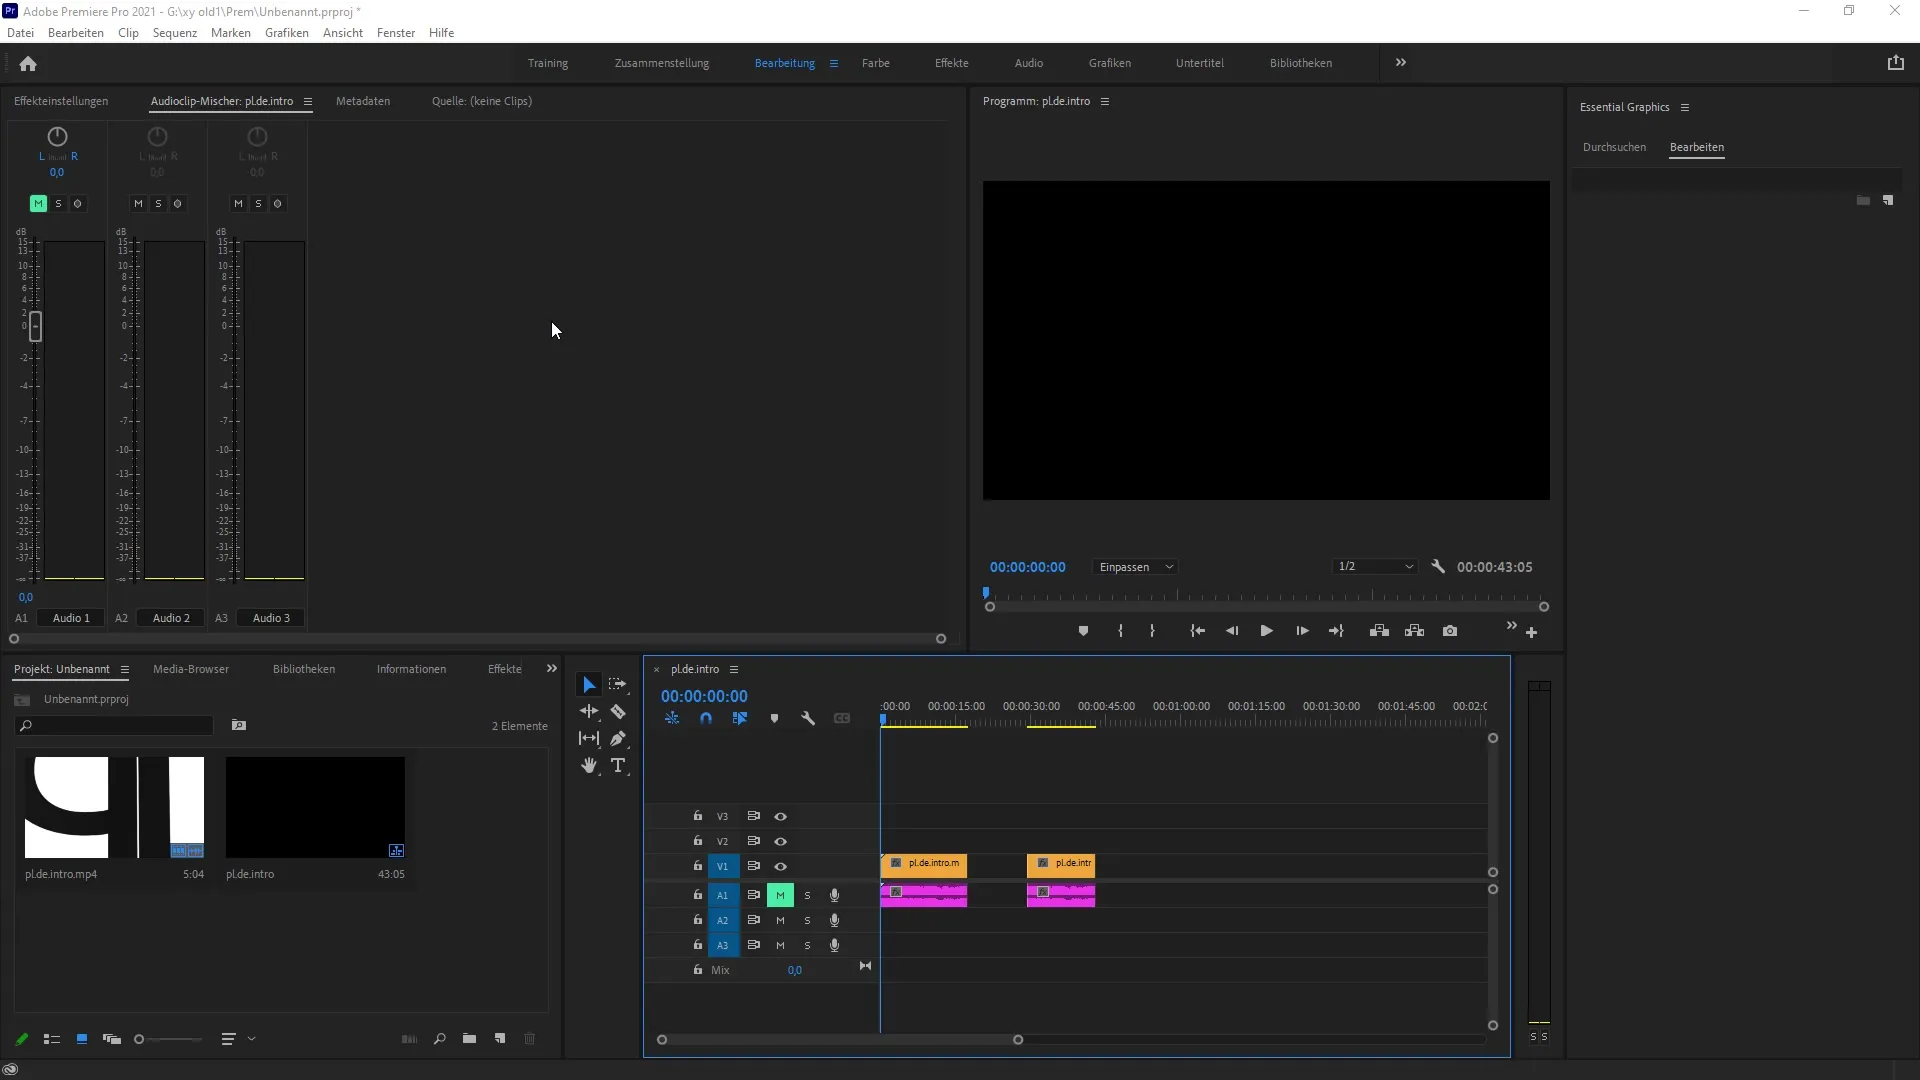Open the Quick Export icon
The width and height of the screenshot is (1920, 1080).
click(x=1895, y=63)
